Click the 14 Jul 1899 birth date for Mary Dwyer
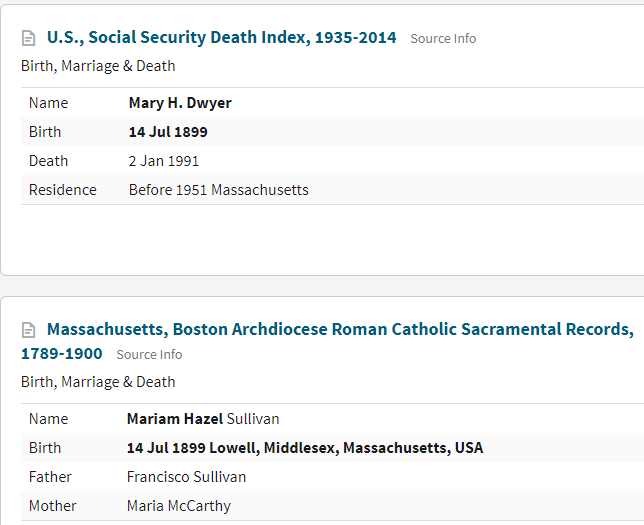 click(x=168, y=132)
